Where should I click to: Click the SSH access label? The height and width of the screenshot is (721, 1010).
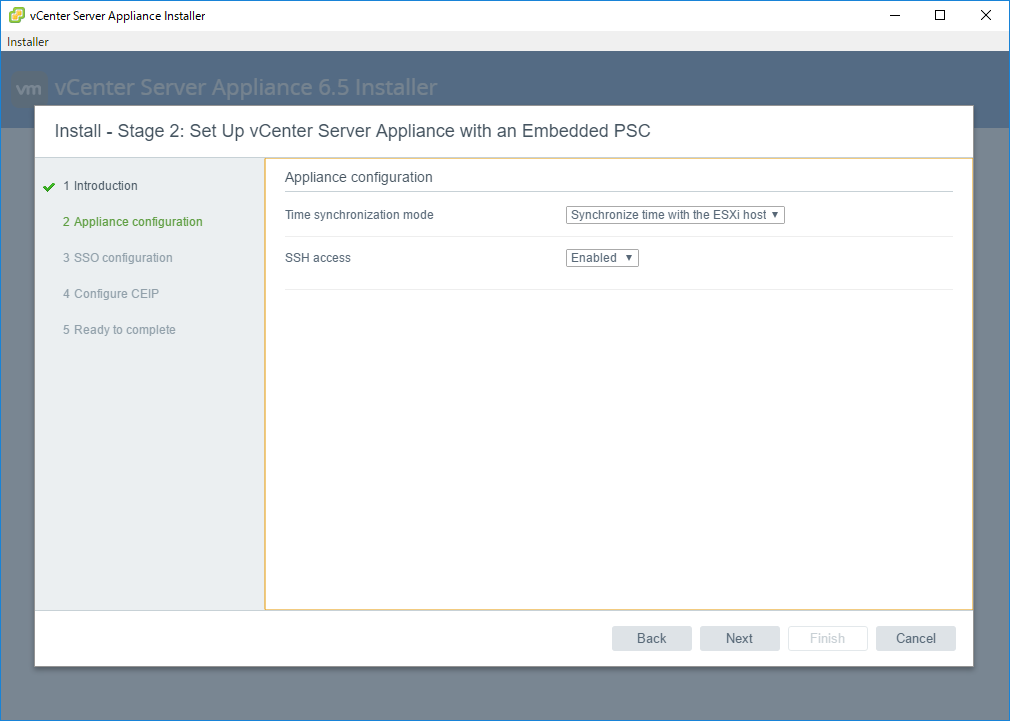tap(318, 258)
